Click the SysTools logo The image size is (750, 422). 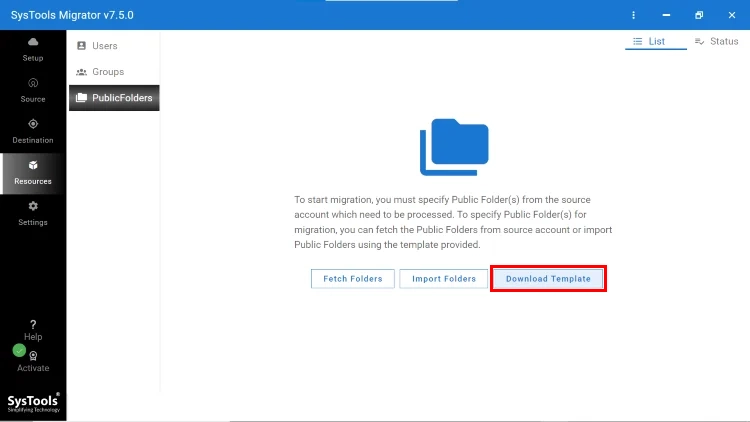click(x=33, y=403)
